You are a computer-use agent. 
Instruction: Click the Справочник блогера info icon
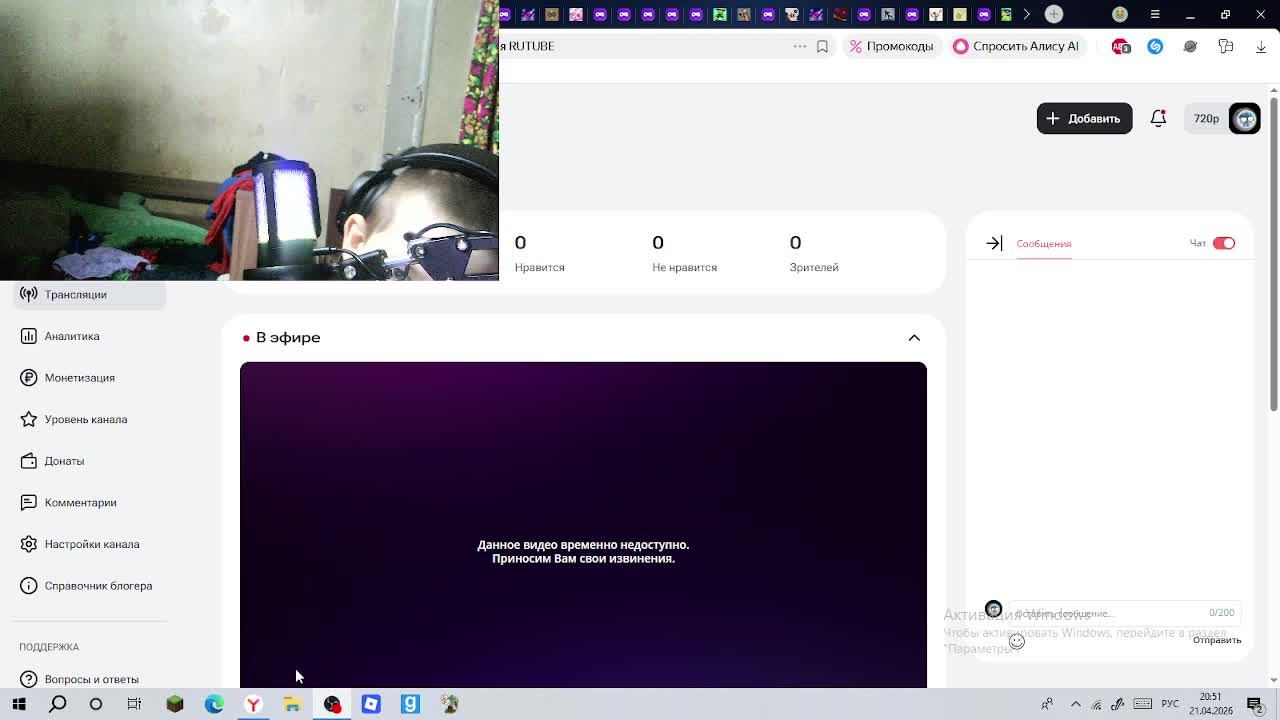pyautogui.click(x=29, y=586)
